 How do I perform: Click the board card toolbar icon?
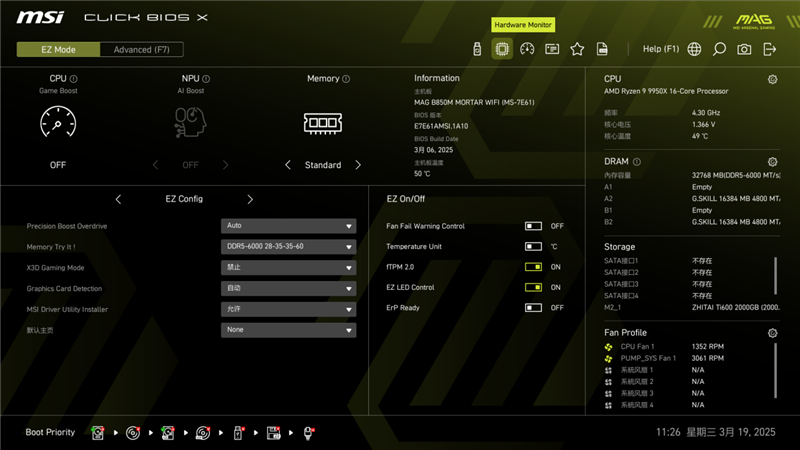click(552, 49)
